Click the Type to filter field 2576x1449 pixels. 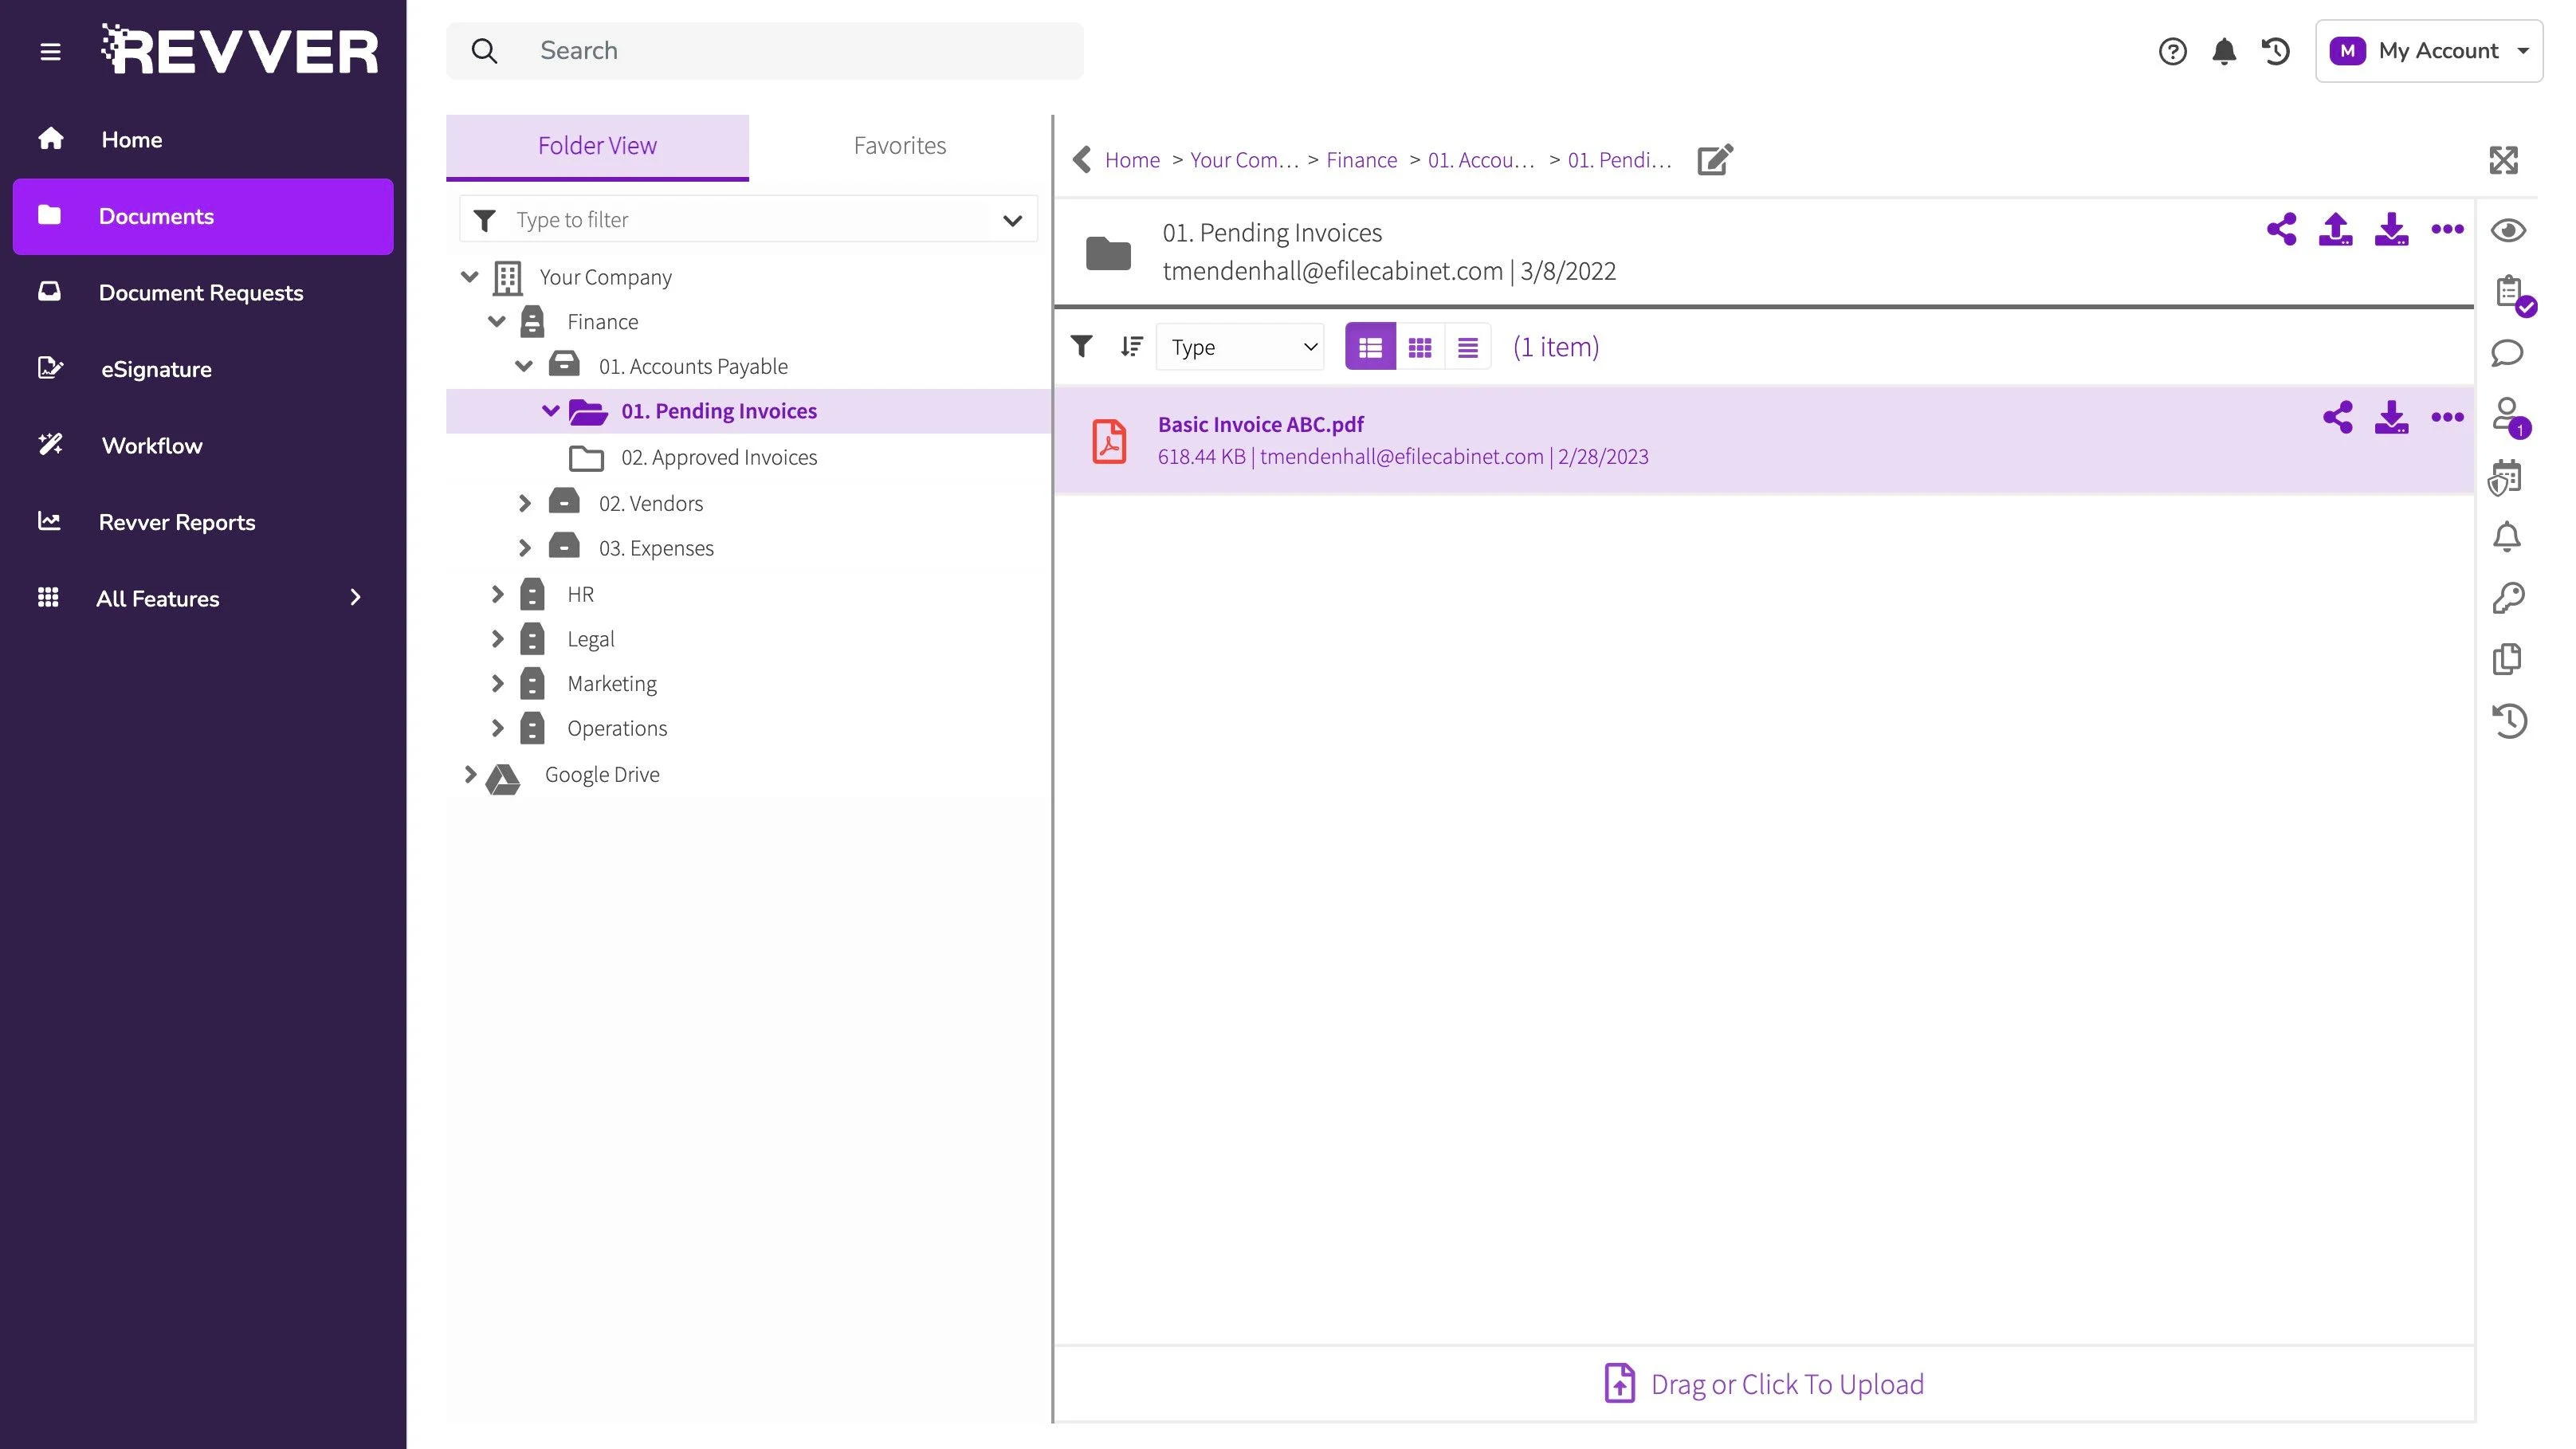tap(748, 220)
